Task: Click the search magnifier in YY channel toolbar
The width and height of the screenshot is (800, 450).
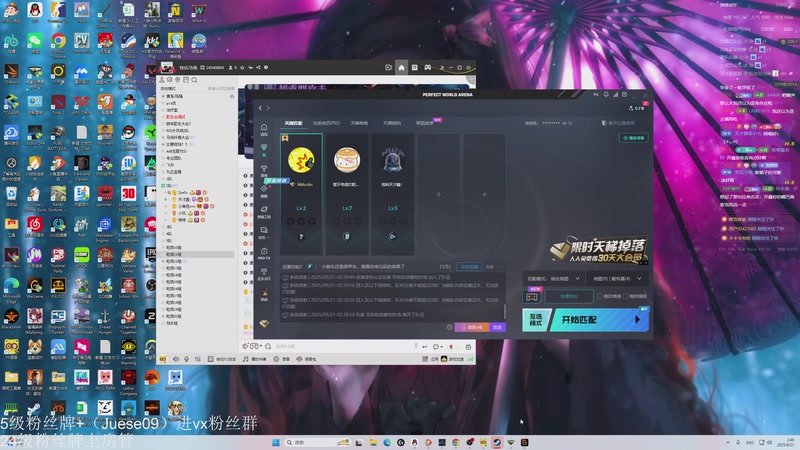Action: pyautogui.click(x=194, y=80)
